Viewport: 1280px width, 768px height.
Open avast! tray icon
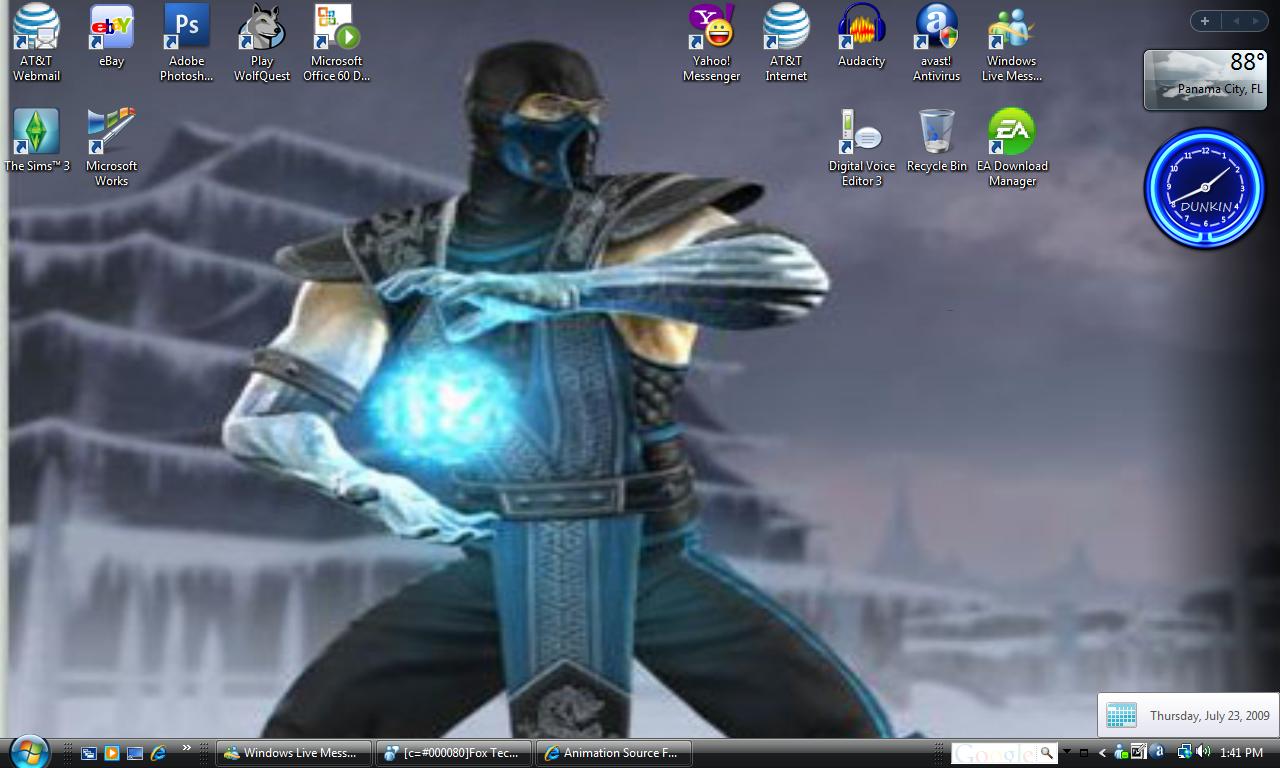click(1158, 752)
